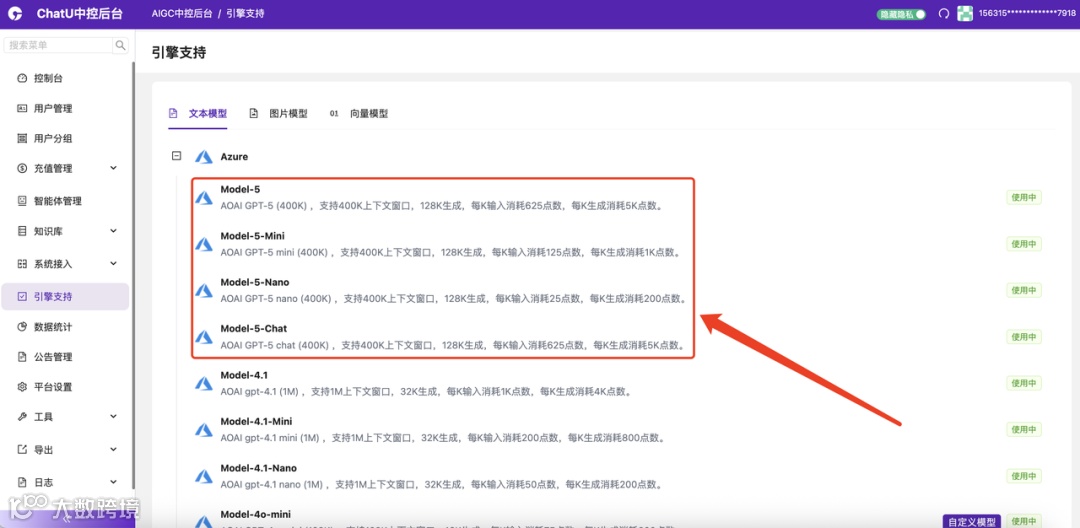Open 用户管理 menu item
The image size is (1080, 528).
pos(65,109)
